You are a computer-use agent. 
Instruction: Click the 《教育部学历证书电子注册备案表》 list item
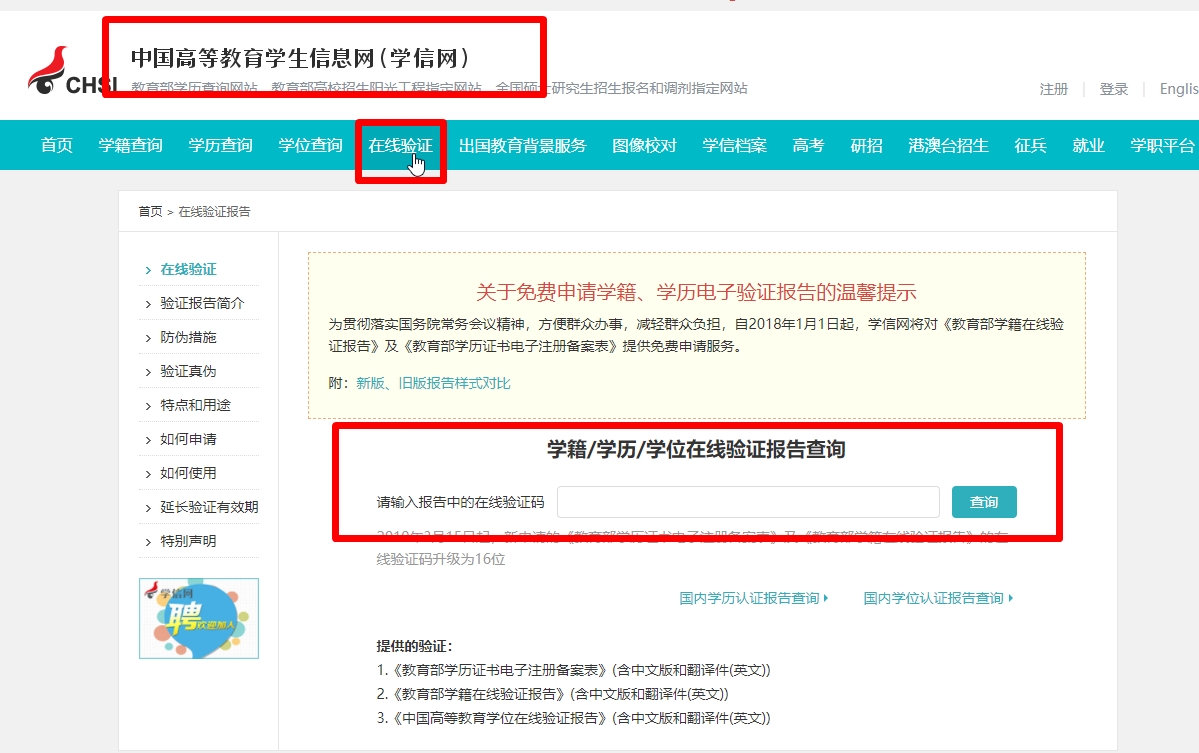574,670
